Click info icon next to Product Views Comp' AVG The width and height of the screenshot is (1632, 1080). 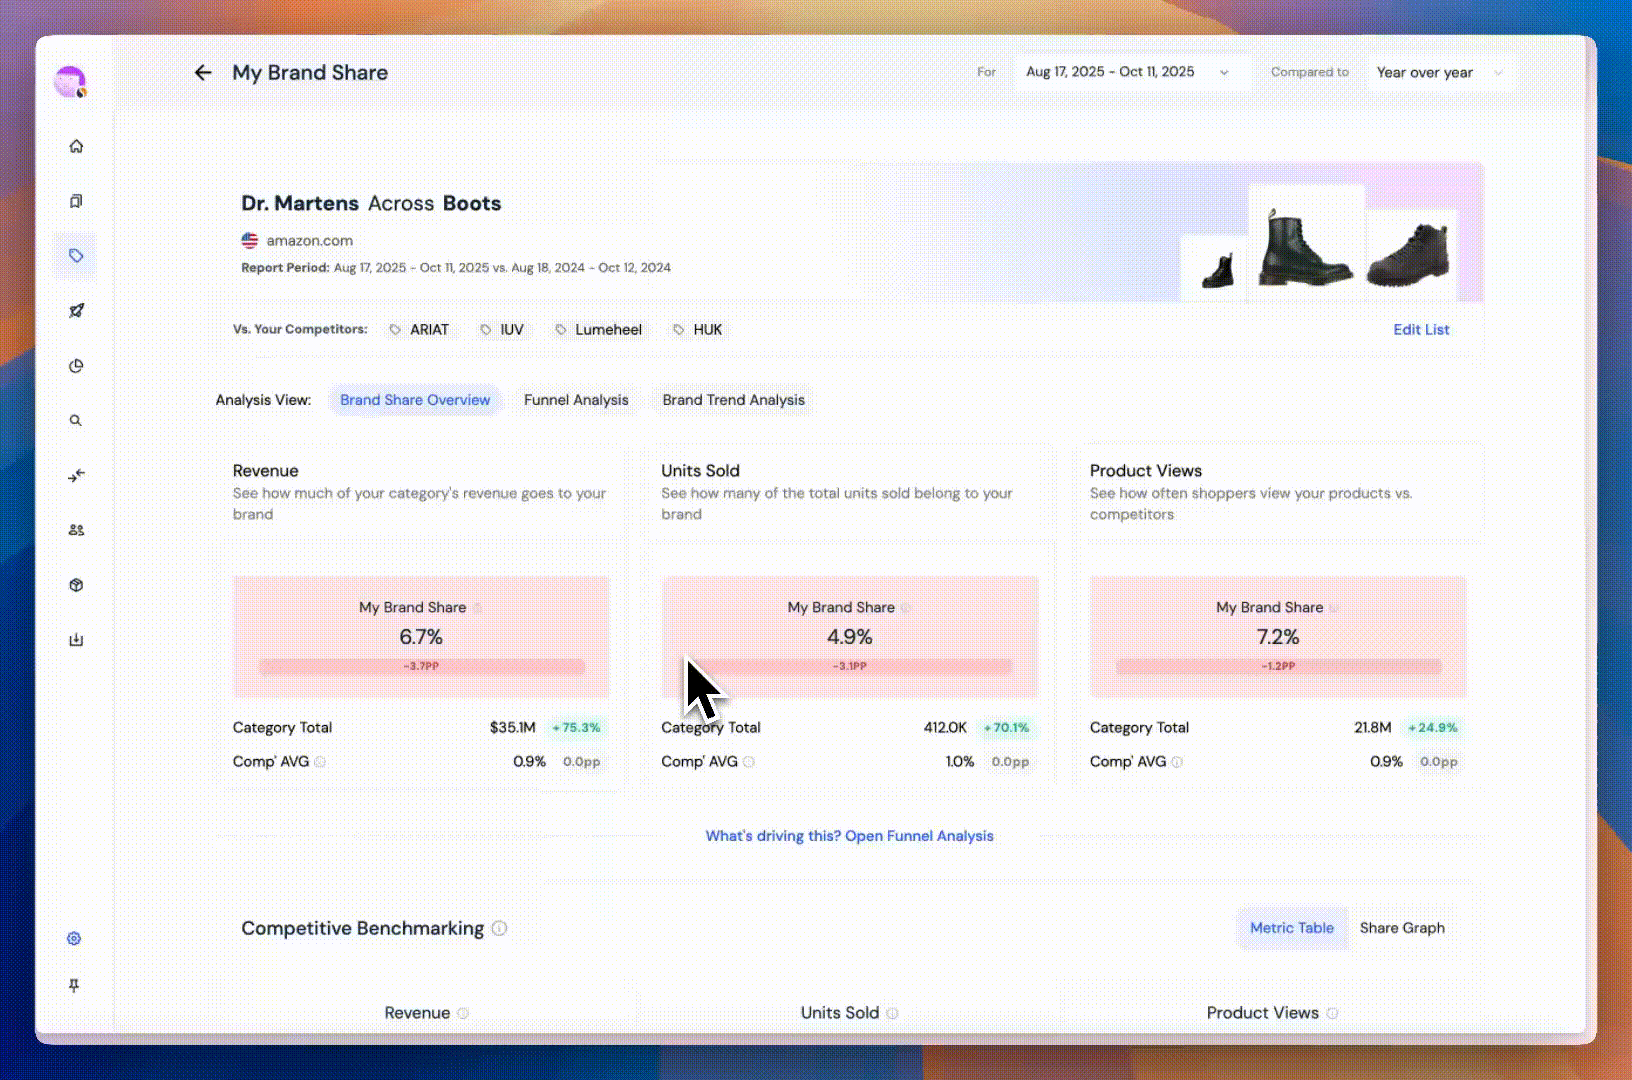click(x=1177, y=762)
